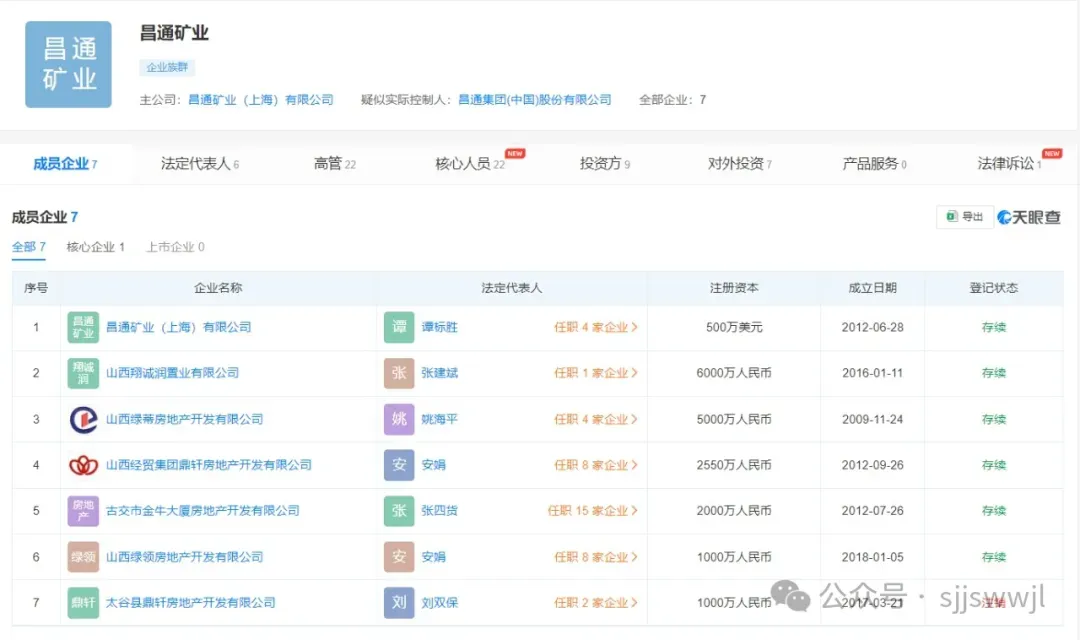Click the 全部企业: 7 text

click(x=672, y=100)
